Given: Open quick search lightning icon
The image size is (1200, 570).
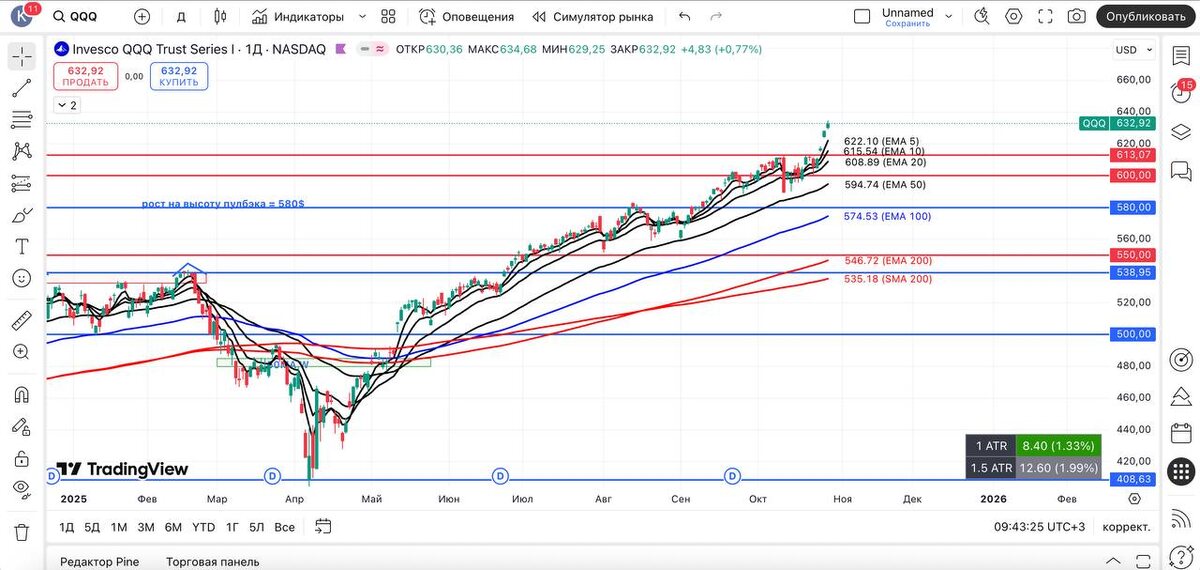Looking at the screenshot, I should (x=982, y=17).
